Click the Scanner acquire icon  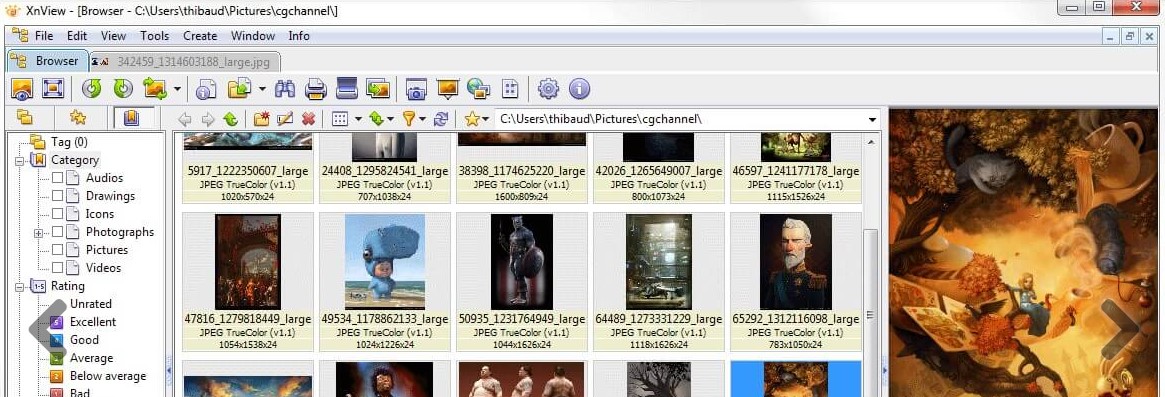(x=347, y=89)
